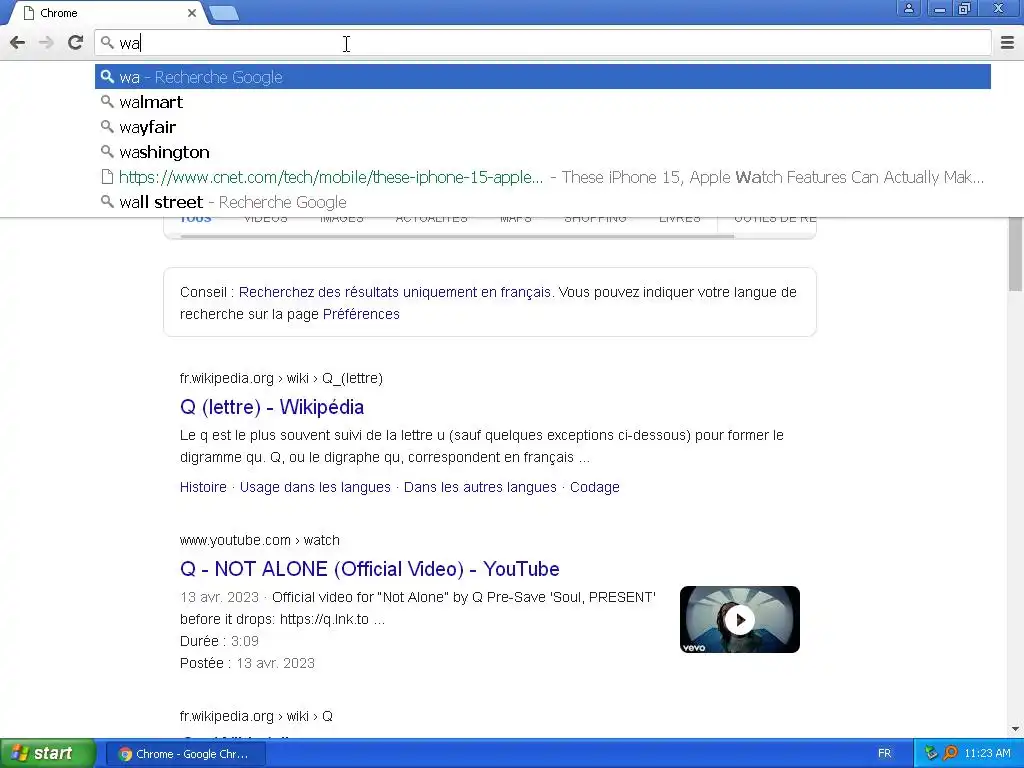Click the green shield tray icon
The height and width of the screenshot is (768, 1024).
[x=931, y=754]
